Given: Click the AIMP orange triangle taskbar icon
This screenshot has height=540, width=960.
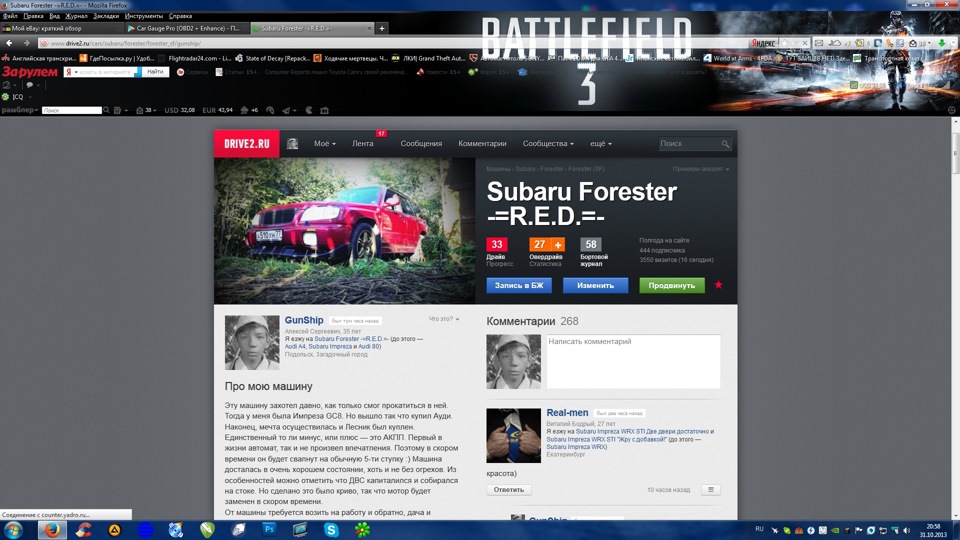Looking at the screenshot, I should click(114, 530).
